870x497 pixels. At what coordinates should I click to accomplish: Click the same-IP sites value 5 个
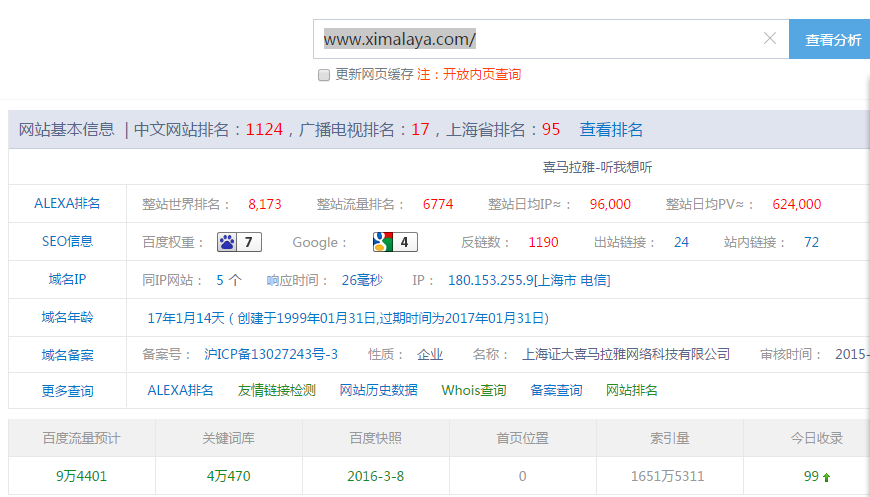[229, 280]
